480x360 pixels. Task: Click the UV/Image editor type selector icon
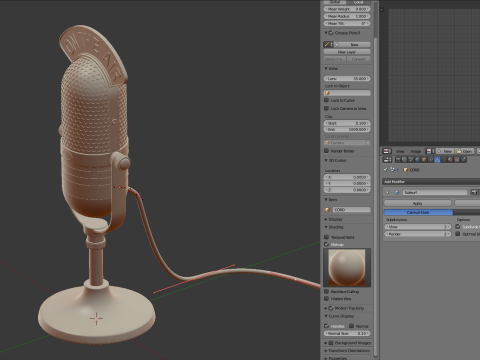387,151
